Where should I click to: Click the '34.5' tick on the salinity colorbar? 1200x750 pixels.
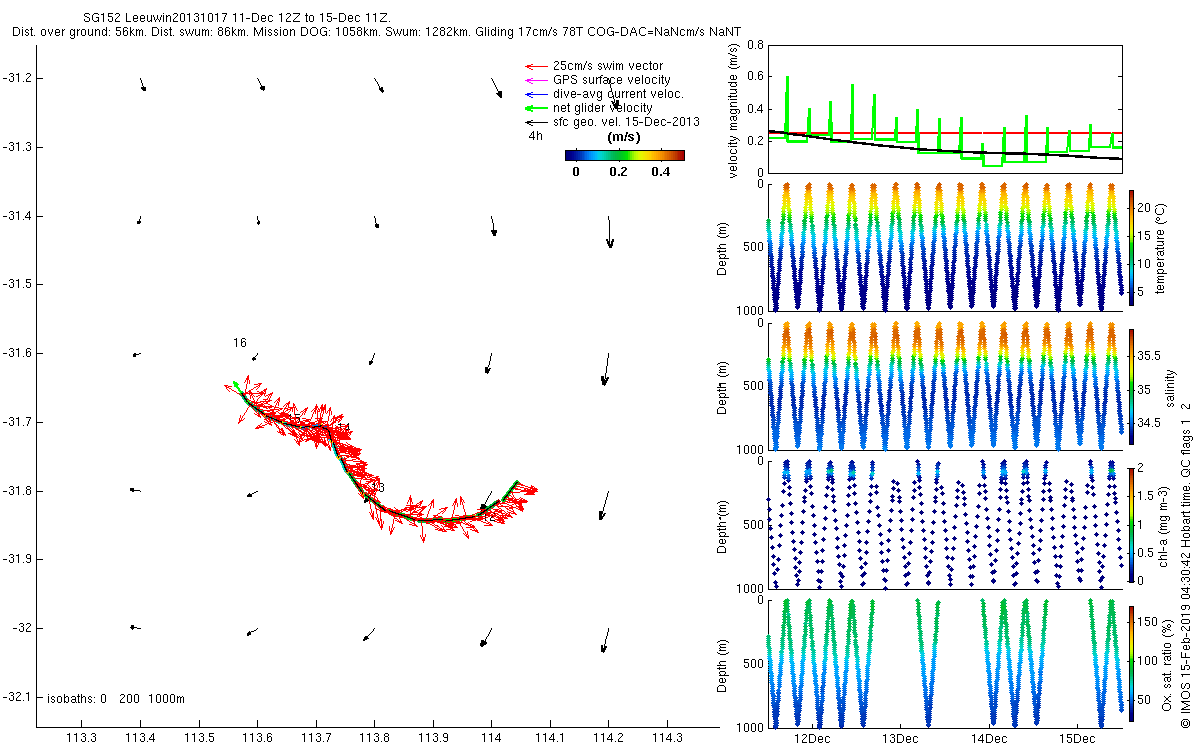coord(1148,423)
